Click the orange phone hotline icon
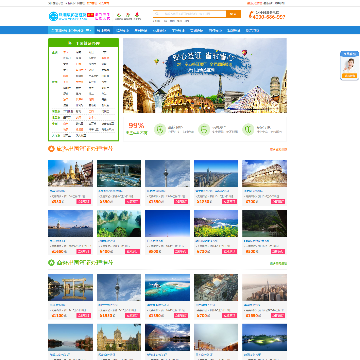This screenshot has height=360, width=360. pos(251,15)
